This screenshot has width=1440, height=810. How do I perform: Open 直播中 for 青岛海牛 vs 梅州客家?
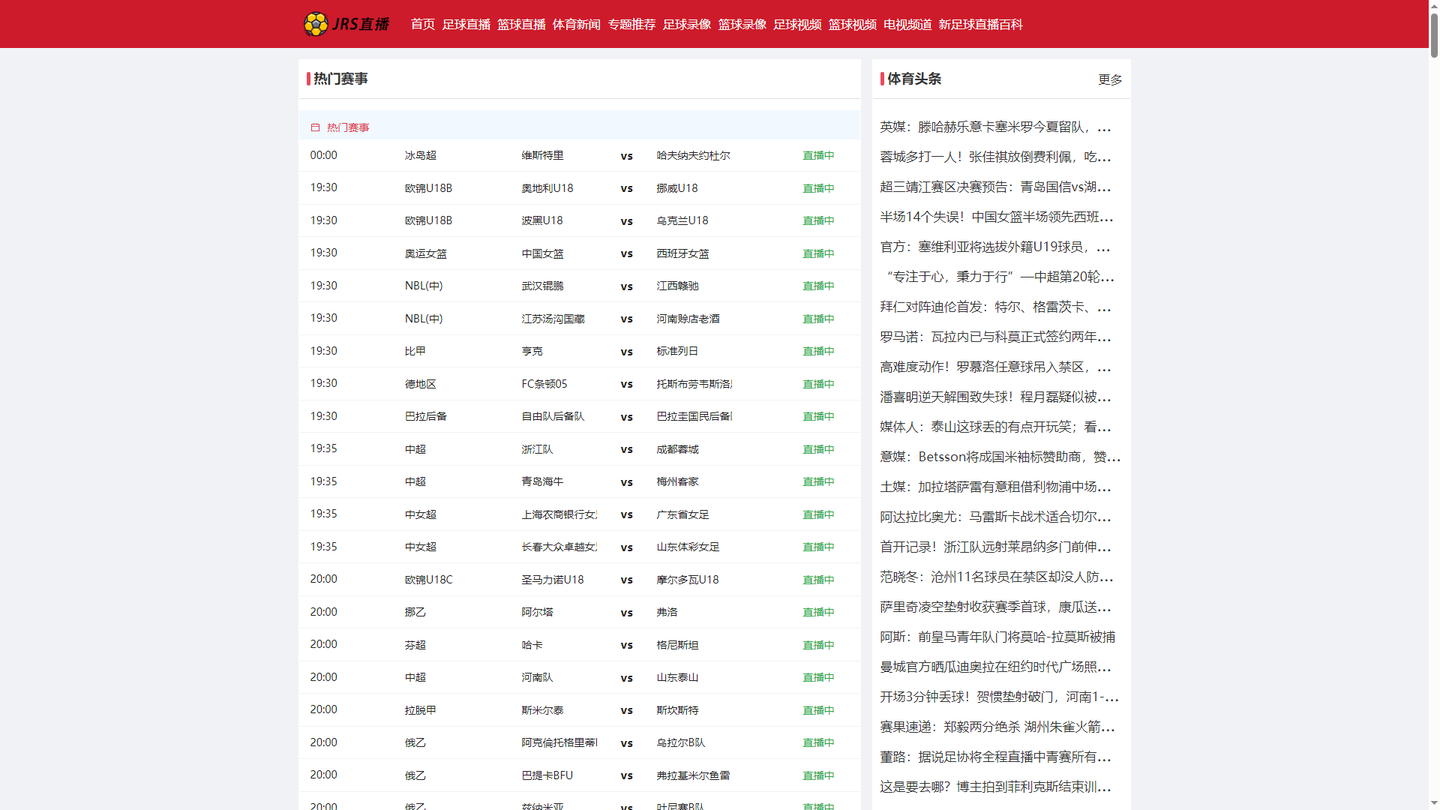[818, 482]
